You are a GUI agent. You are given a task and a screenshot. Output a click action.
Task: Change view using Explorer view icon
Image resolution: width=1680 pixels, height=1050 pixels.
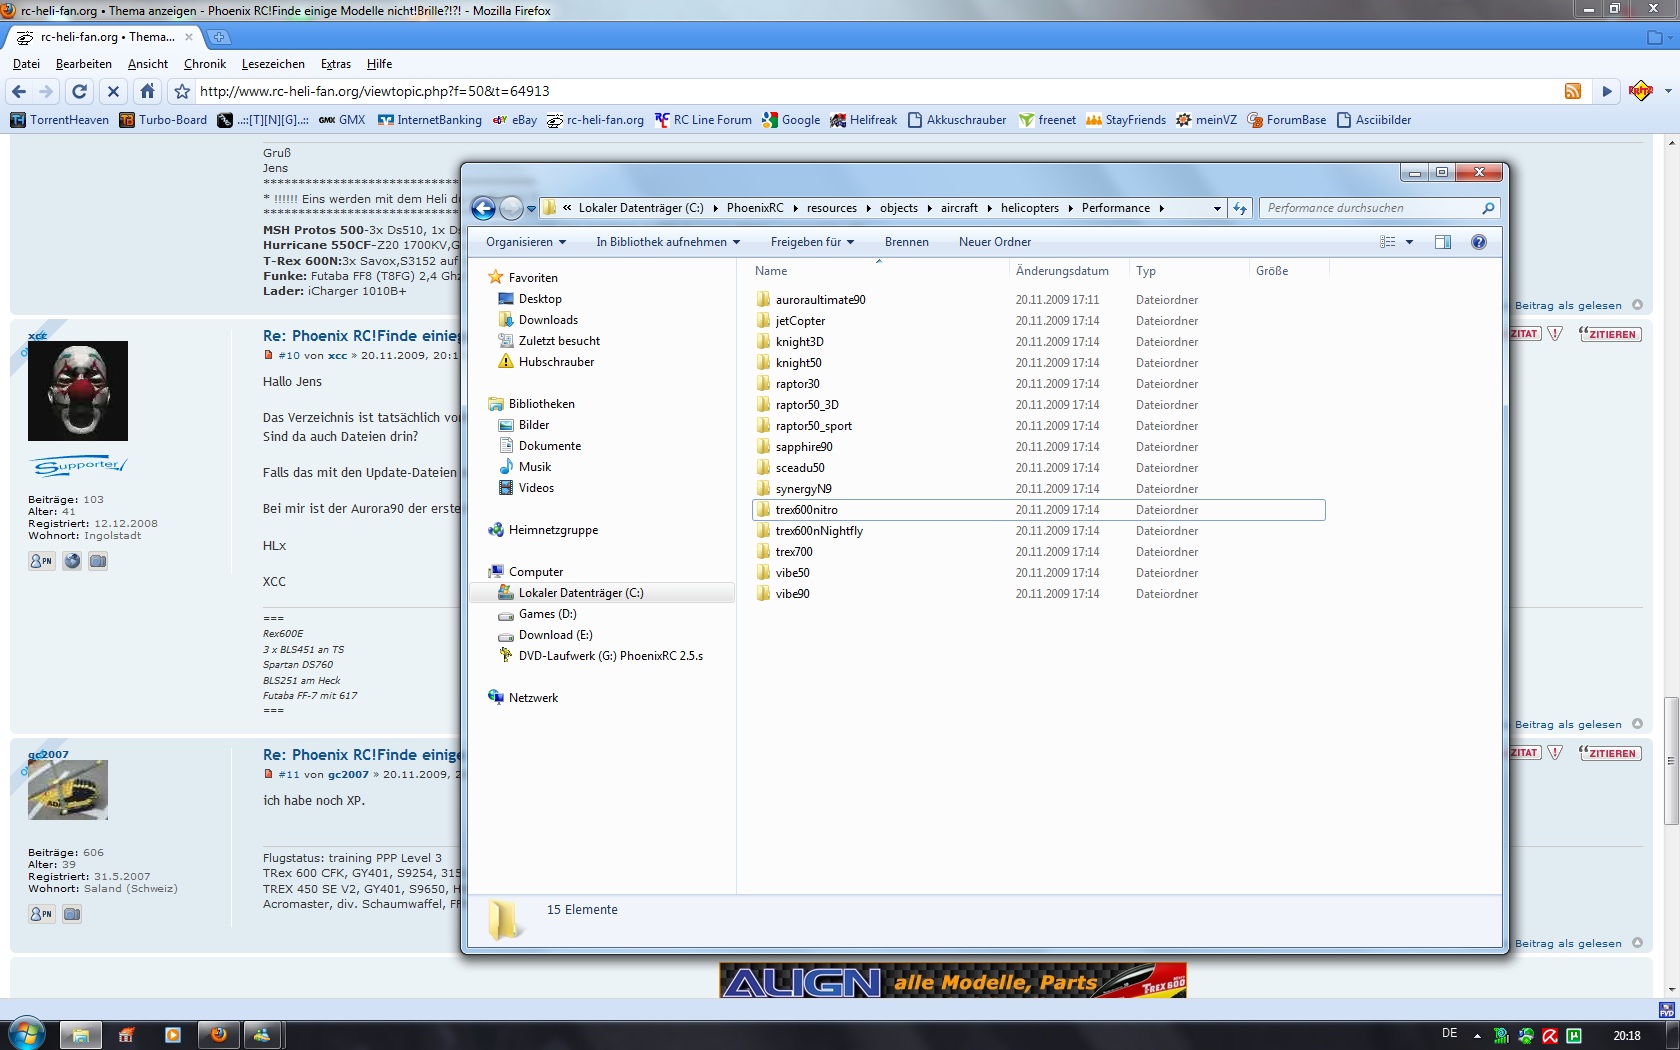(x=1388, y=242)
